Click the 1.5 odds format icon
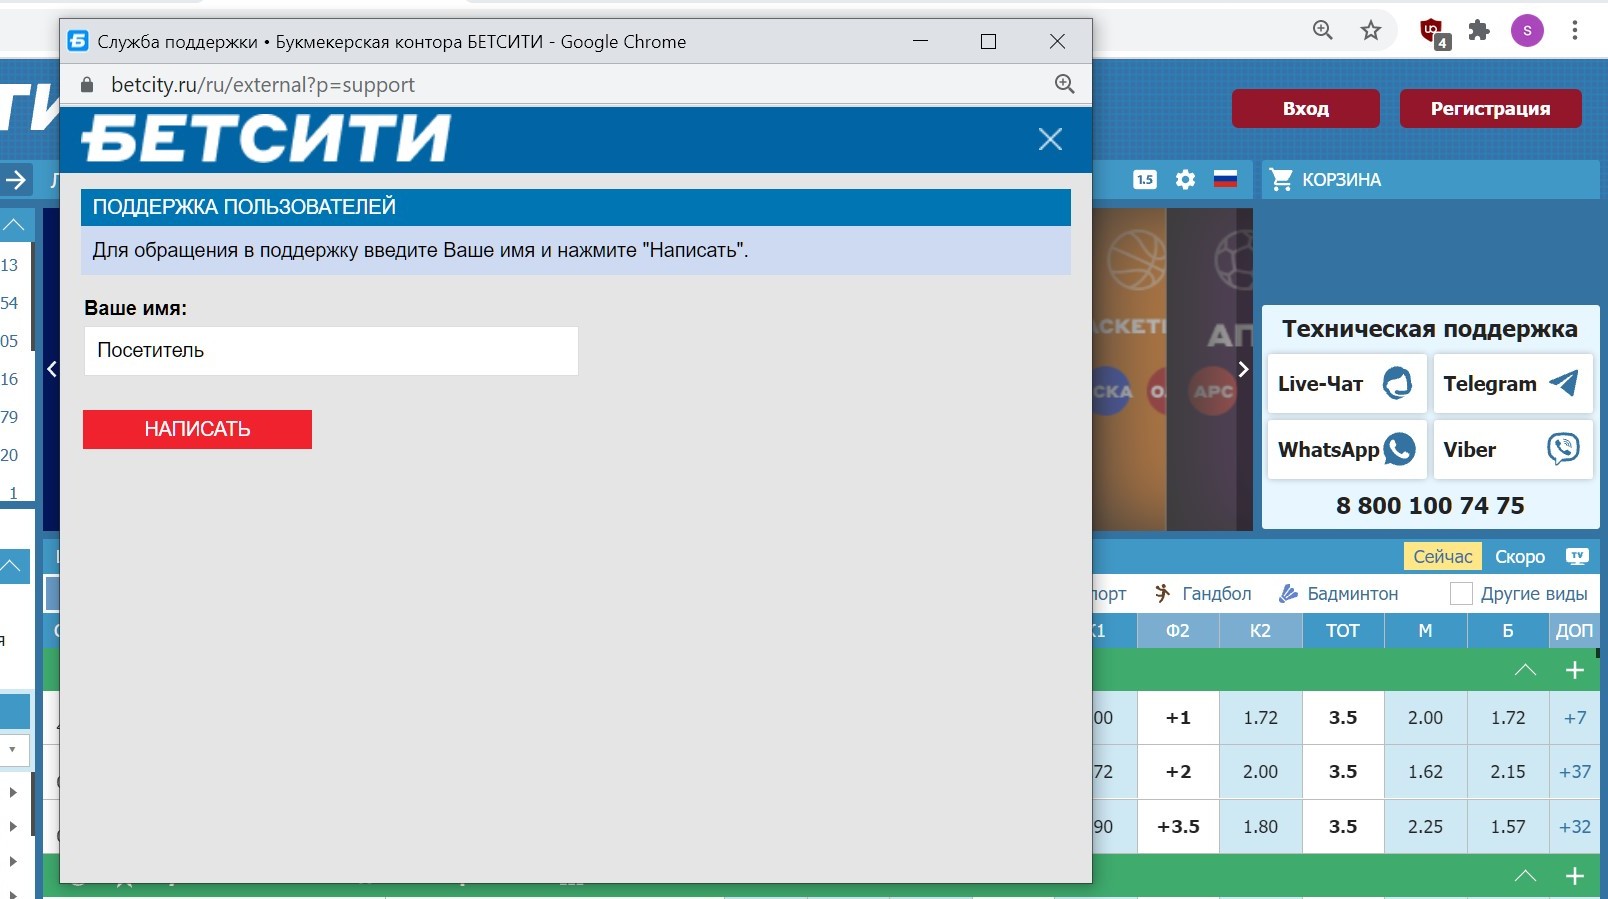This screenshot has height=899, width=1608. (x=1145, y=180)
